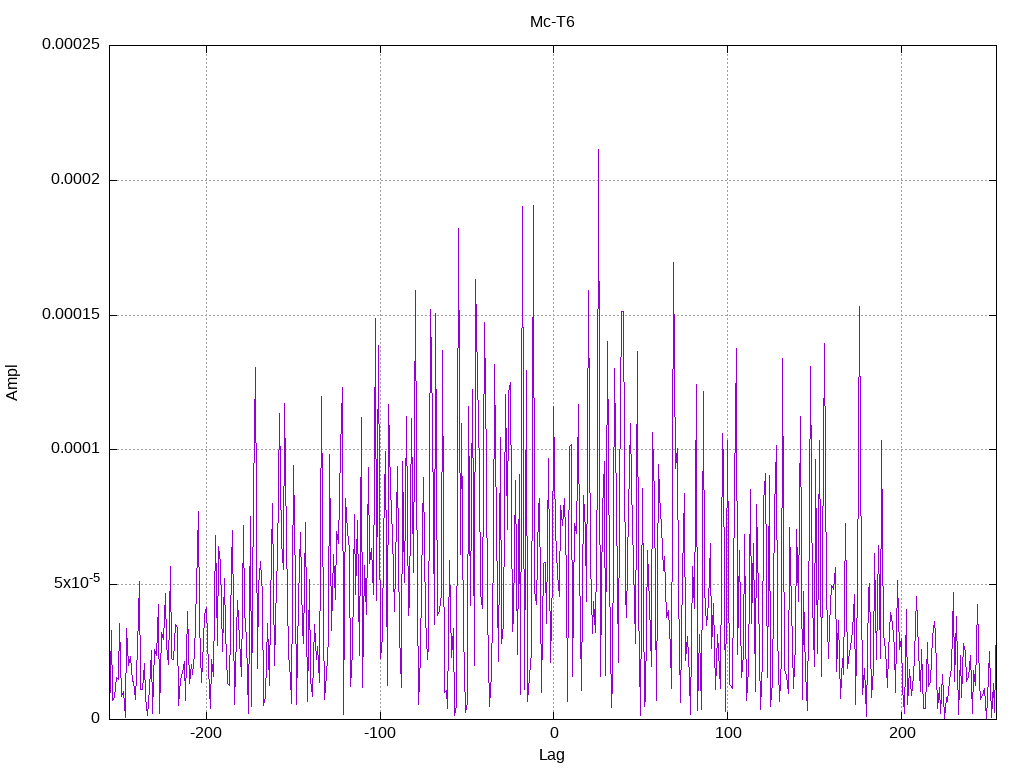
Task: Click the 0.00025 y-axis tick label
Action: (x=71, y=44)
